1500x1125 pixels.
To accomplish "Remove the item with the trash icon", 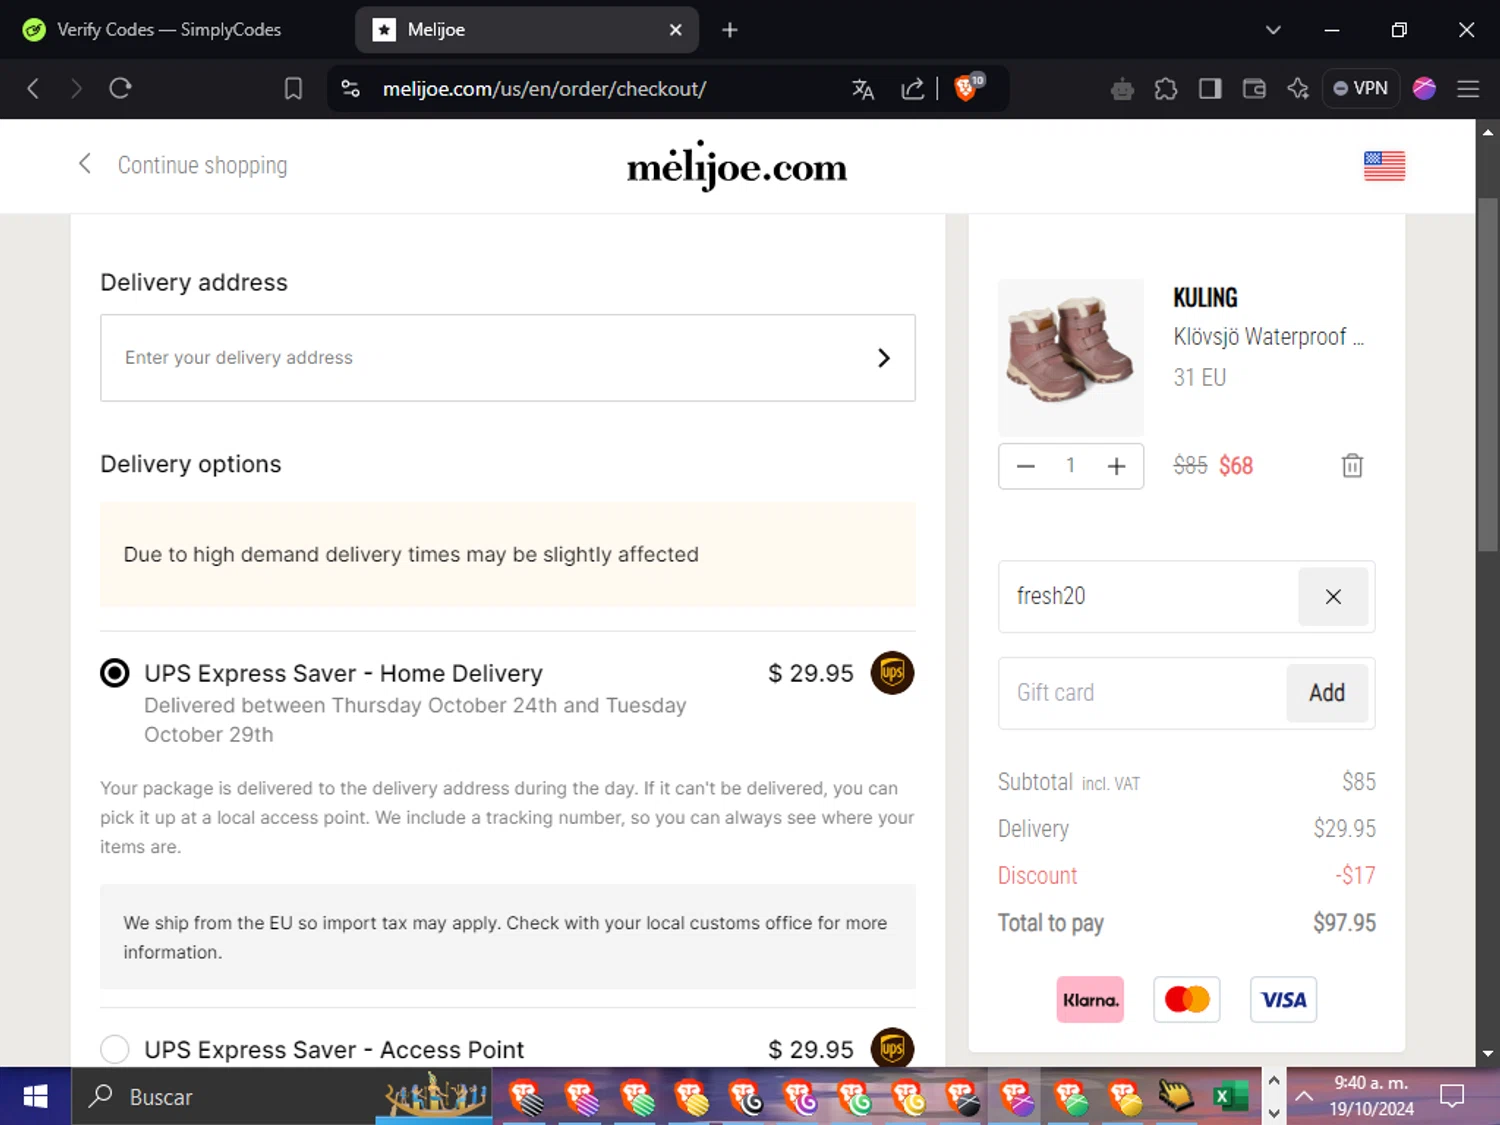I will 1352,466.
